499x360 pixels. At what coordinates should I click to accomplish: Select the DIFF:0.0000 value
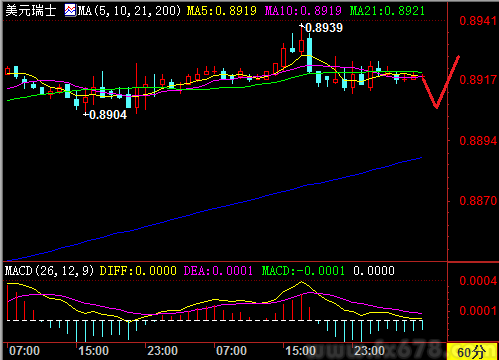click(x=138, y=271)
